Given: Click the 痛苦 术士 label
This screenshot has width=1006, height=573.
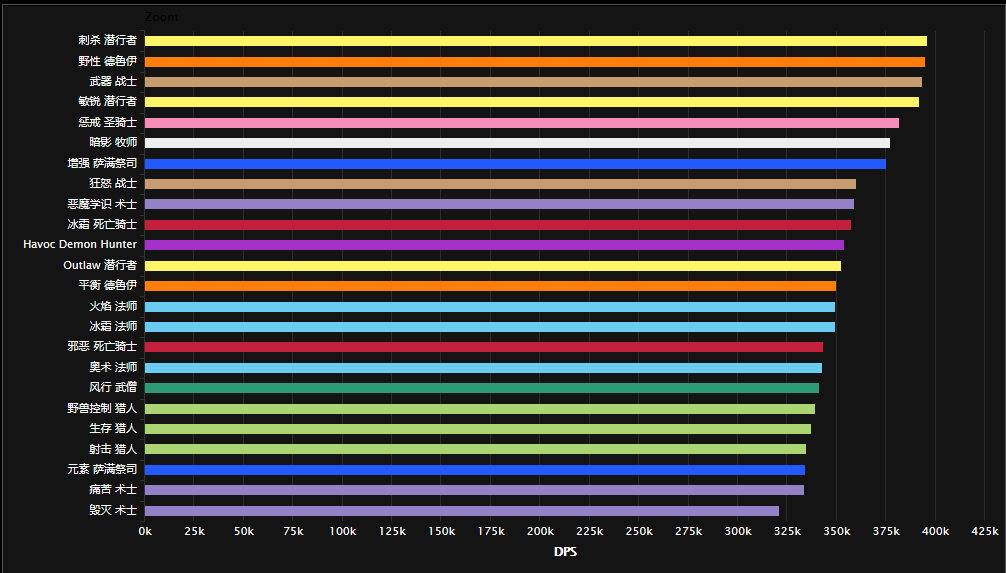Looking at the screenshot, I should (113, 489).
